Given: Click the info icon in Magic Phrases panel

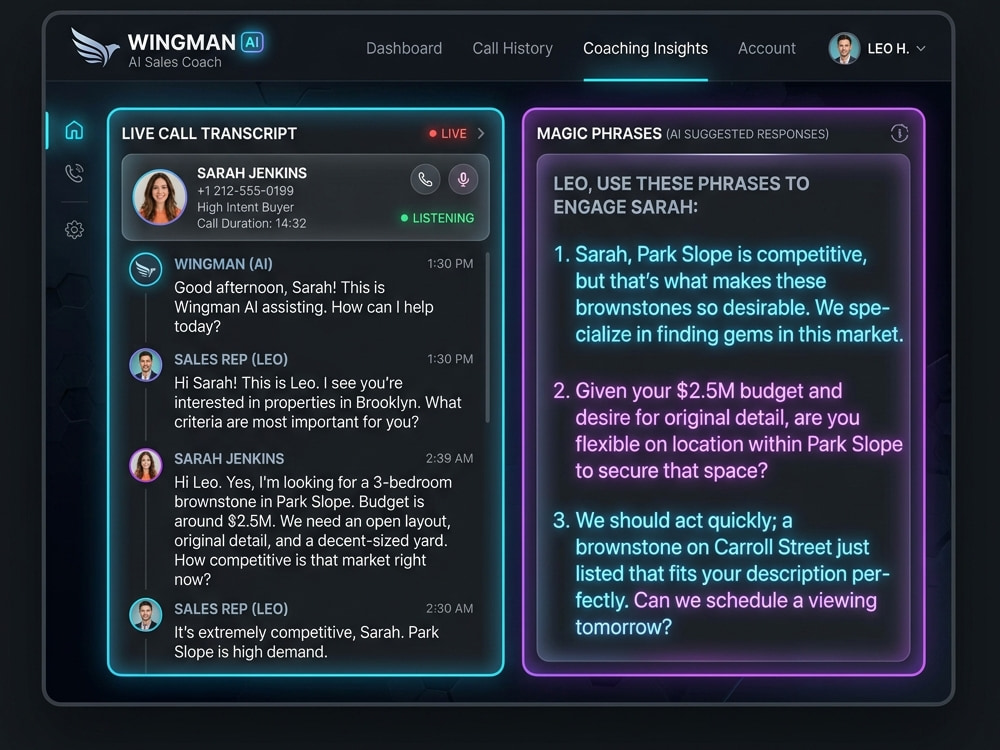Looking at the screenshot, I should point(899,133).
